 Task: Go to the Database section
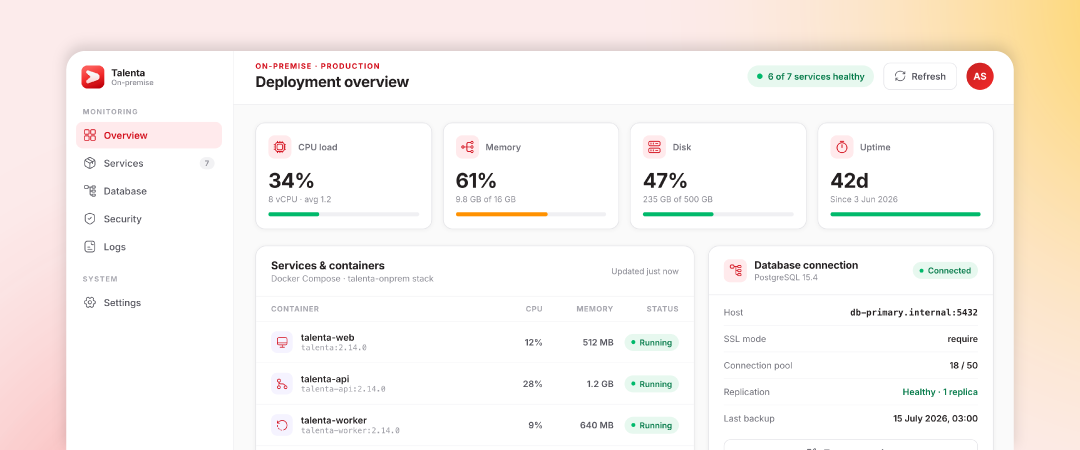[x=149, y=191]
